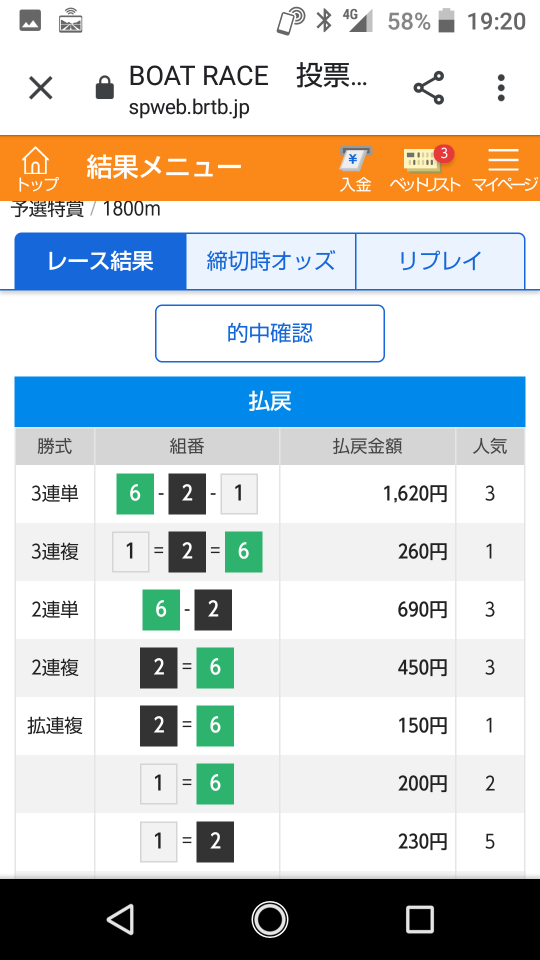Image resolution: width=540 pixels, height=960 pixels.
Task: Tap the 結果メニュー header title
Action: [x=164, y=167]
